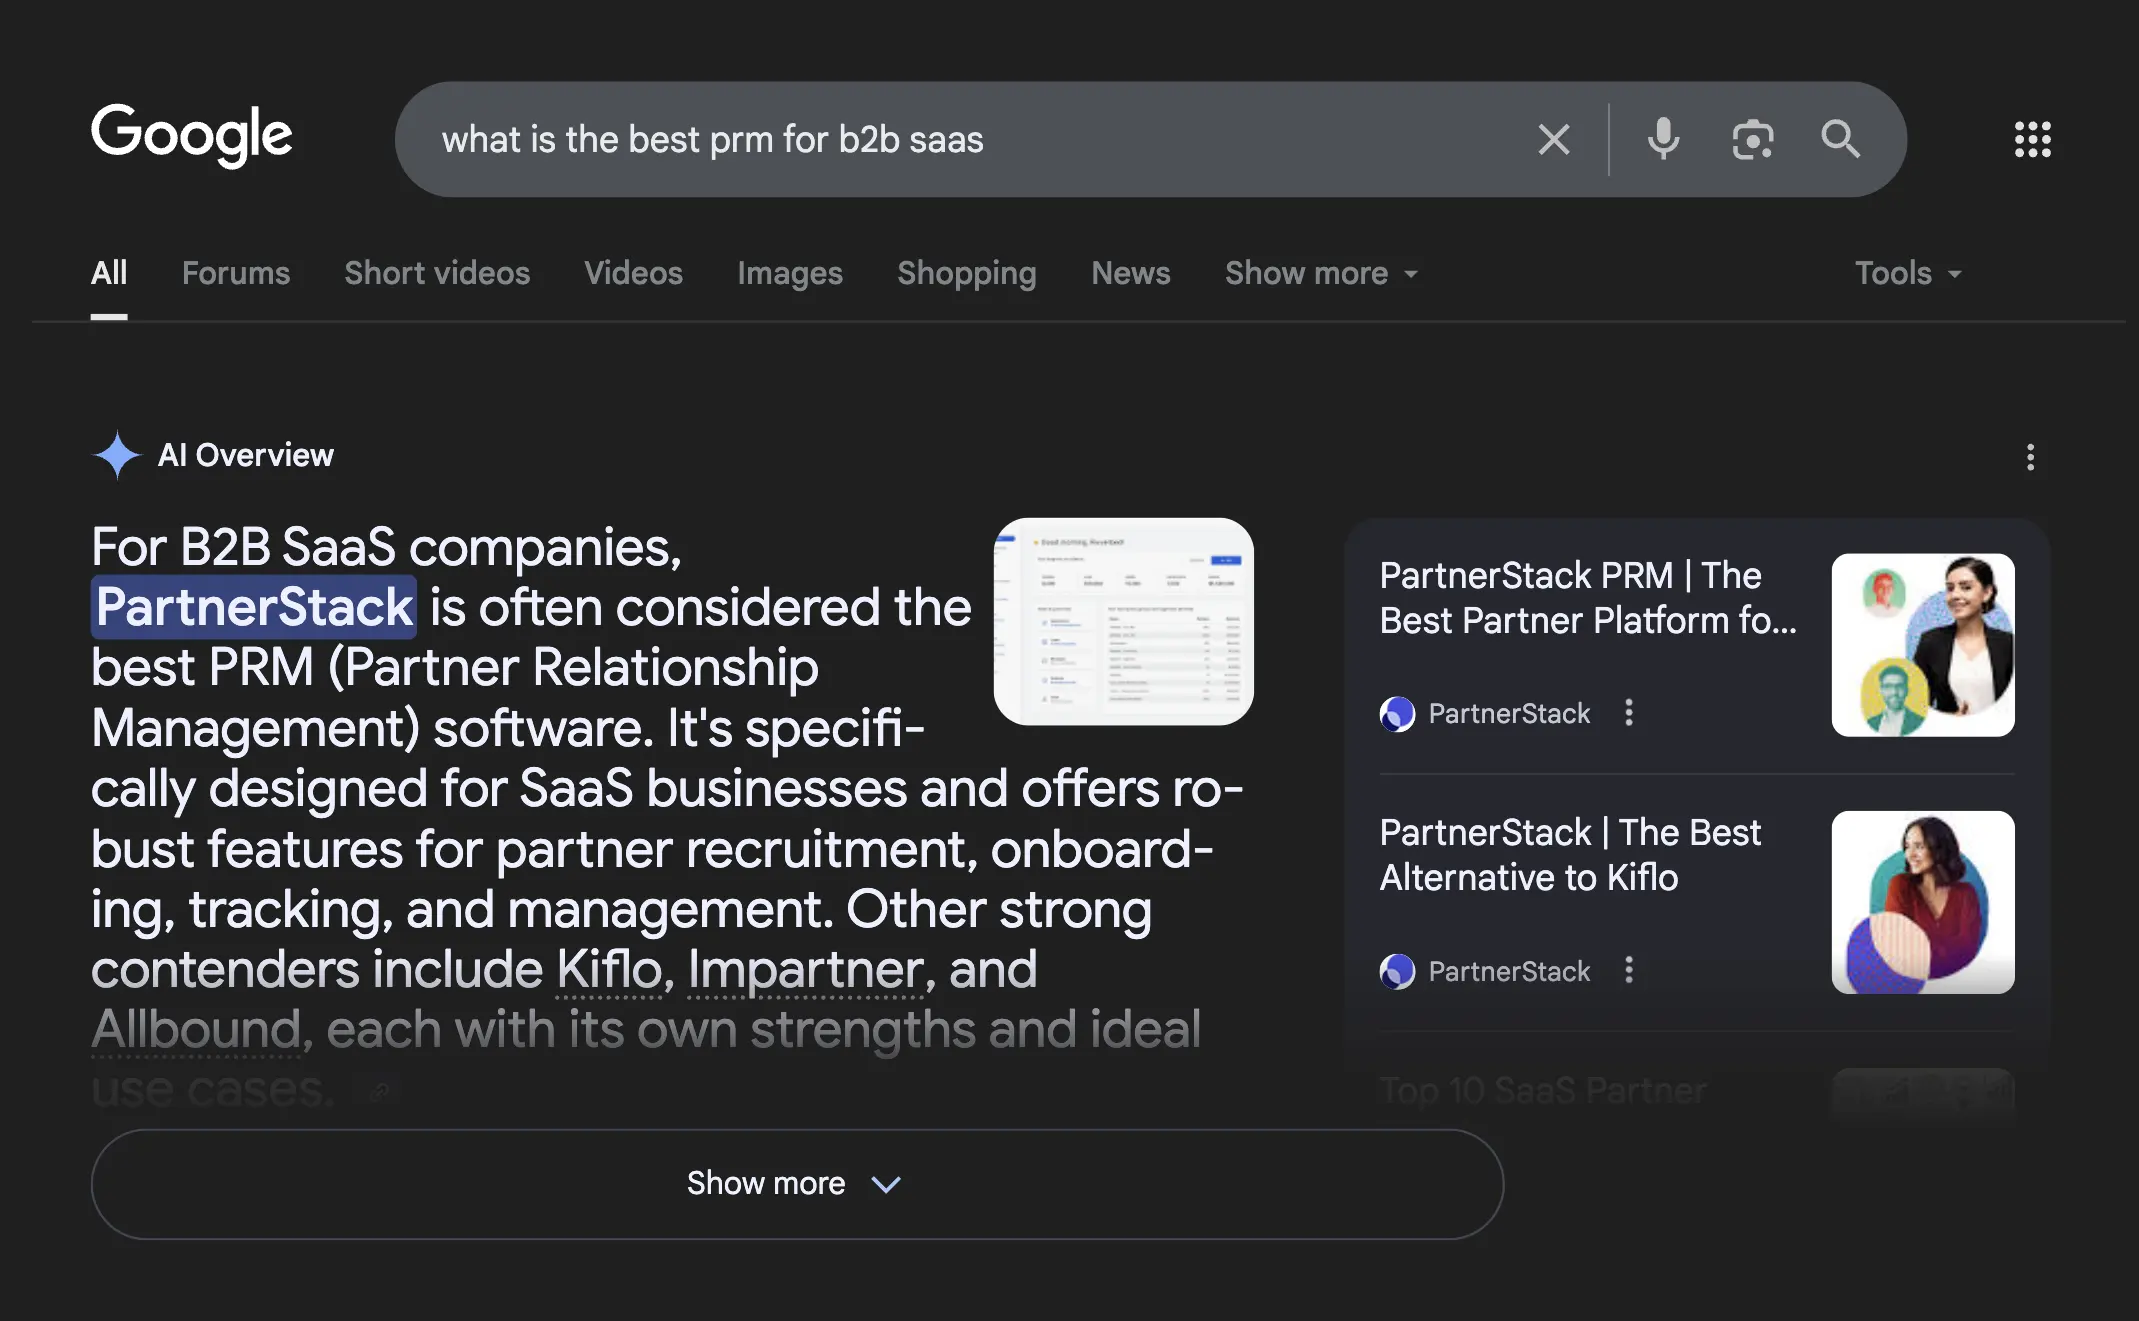Viewport: 2139px width, 1321px height.
Task: Expand AI Overview with the Show more button
Action: coord(797,1184)
